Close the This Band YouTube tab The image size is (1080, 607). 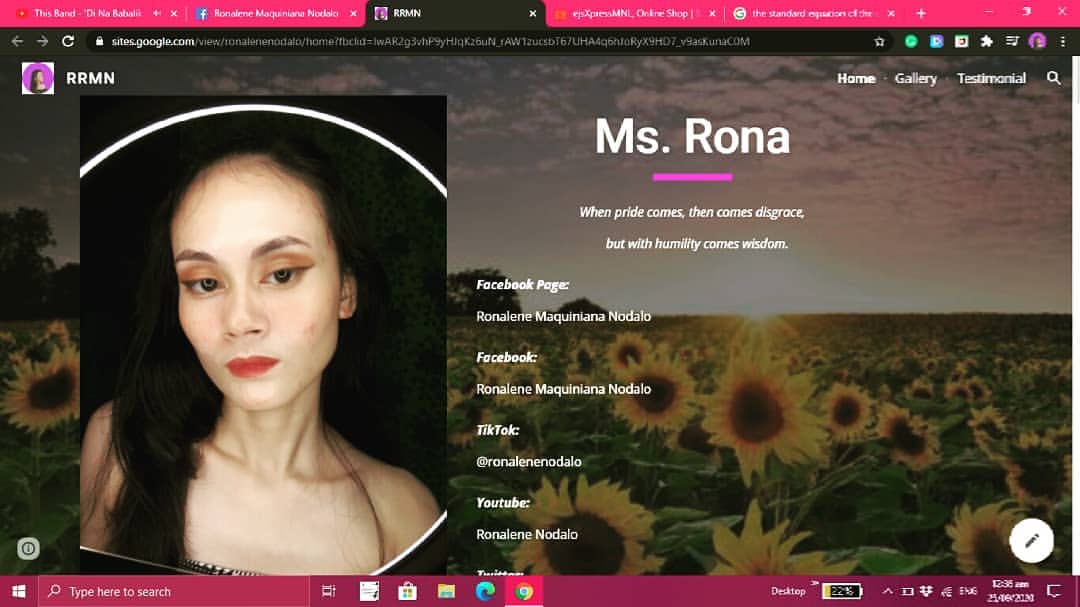(174, 13)
